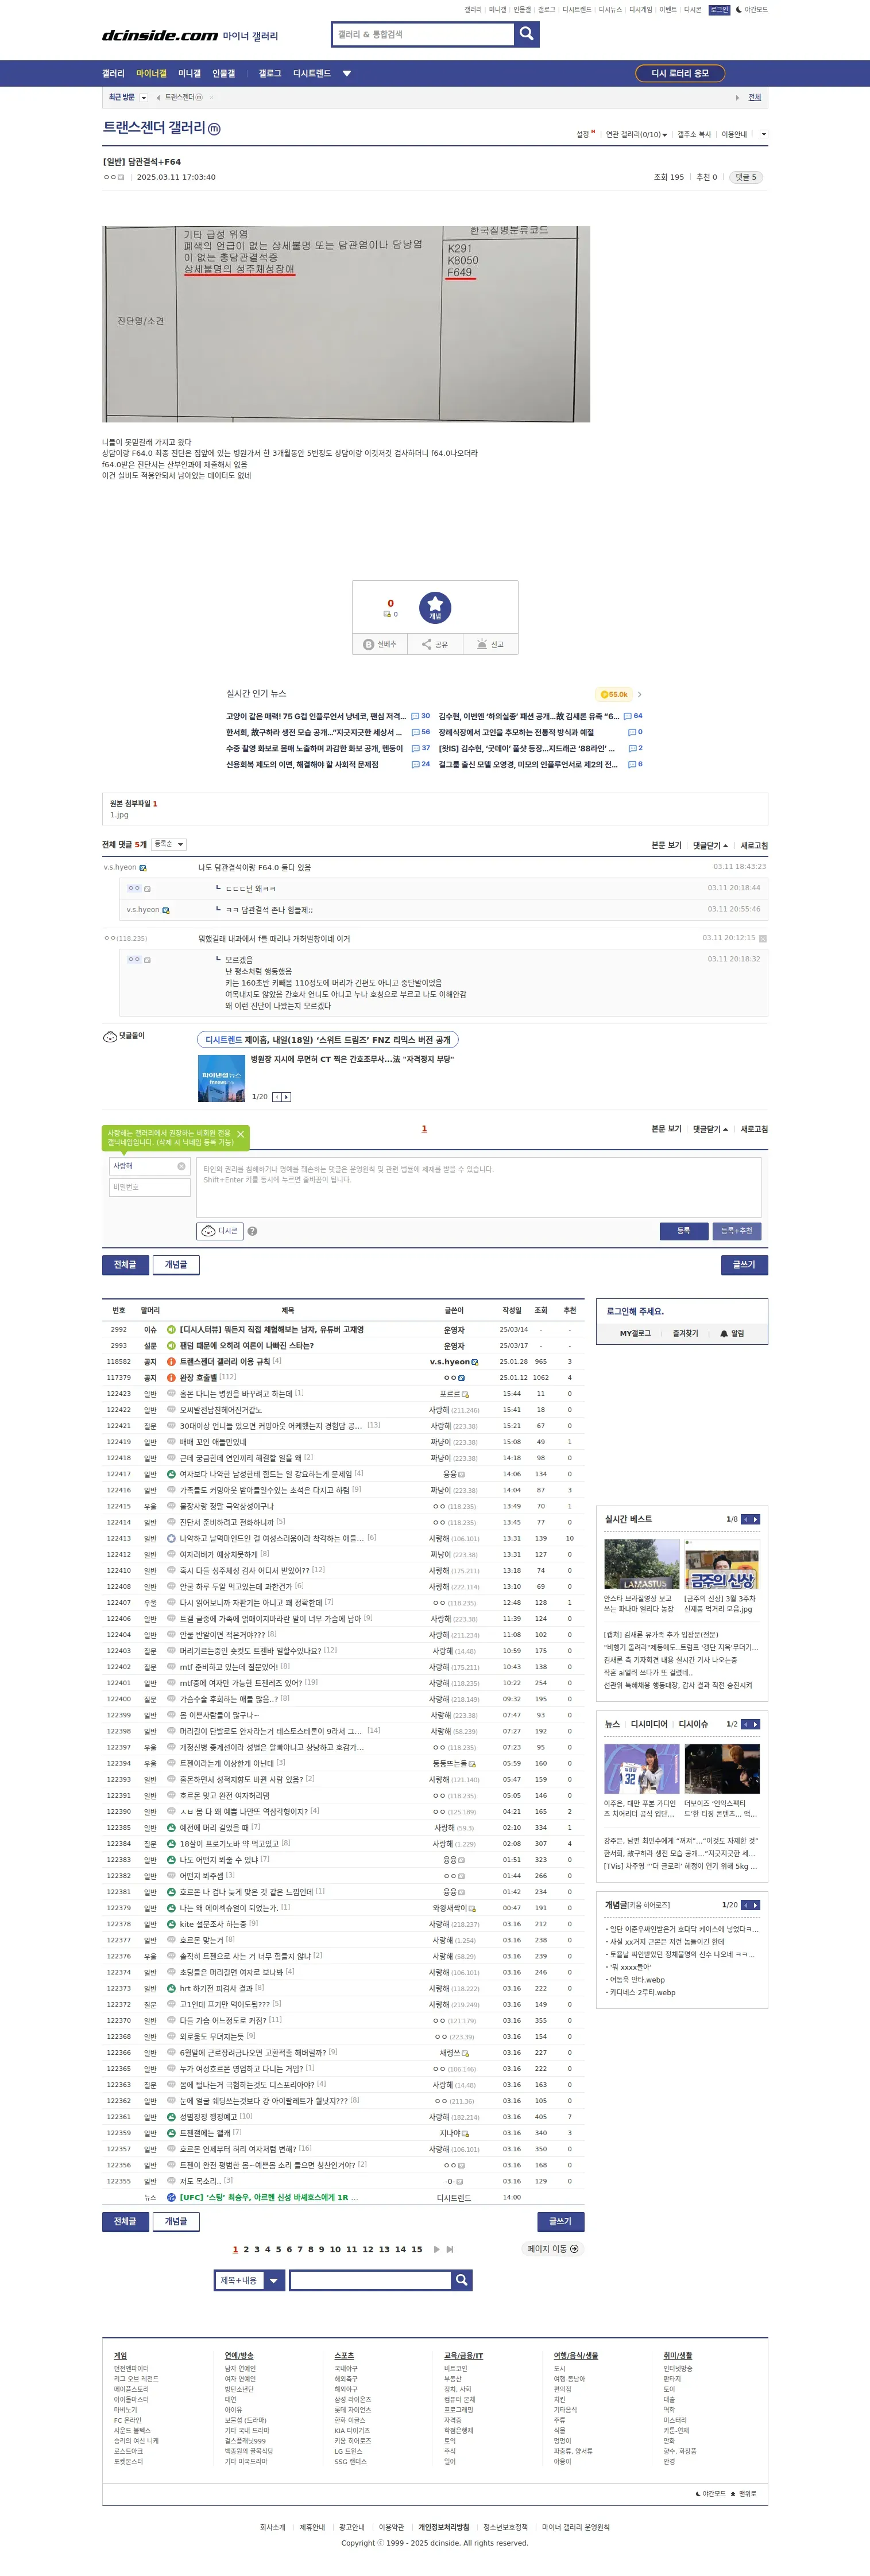Expand the gallery options arrow after 이용안내
This screenshot has height=2576, width=870.
(x=764, y=134)
